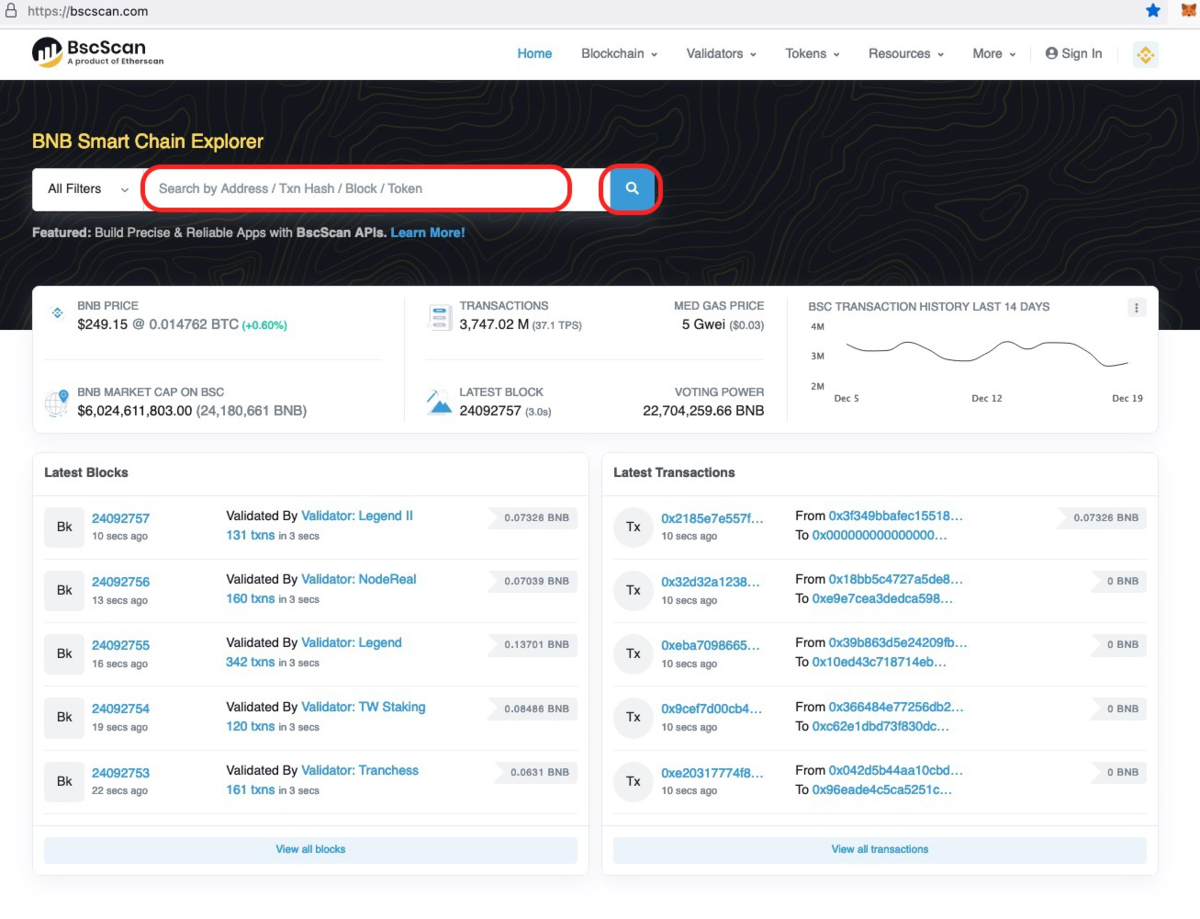Click the Learn More link
The height and width of the screenshot is (919, 1200).
pyautogui.click(x=428, y=233)
